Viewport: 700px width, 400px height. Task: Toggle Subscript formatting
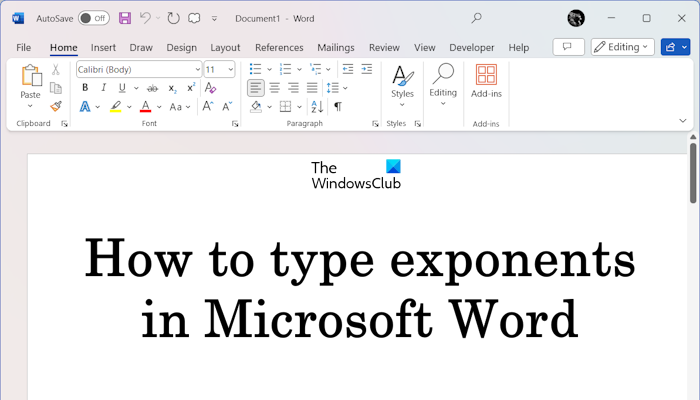point(172,88)
